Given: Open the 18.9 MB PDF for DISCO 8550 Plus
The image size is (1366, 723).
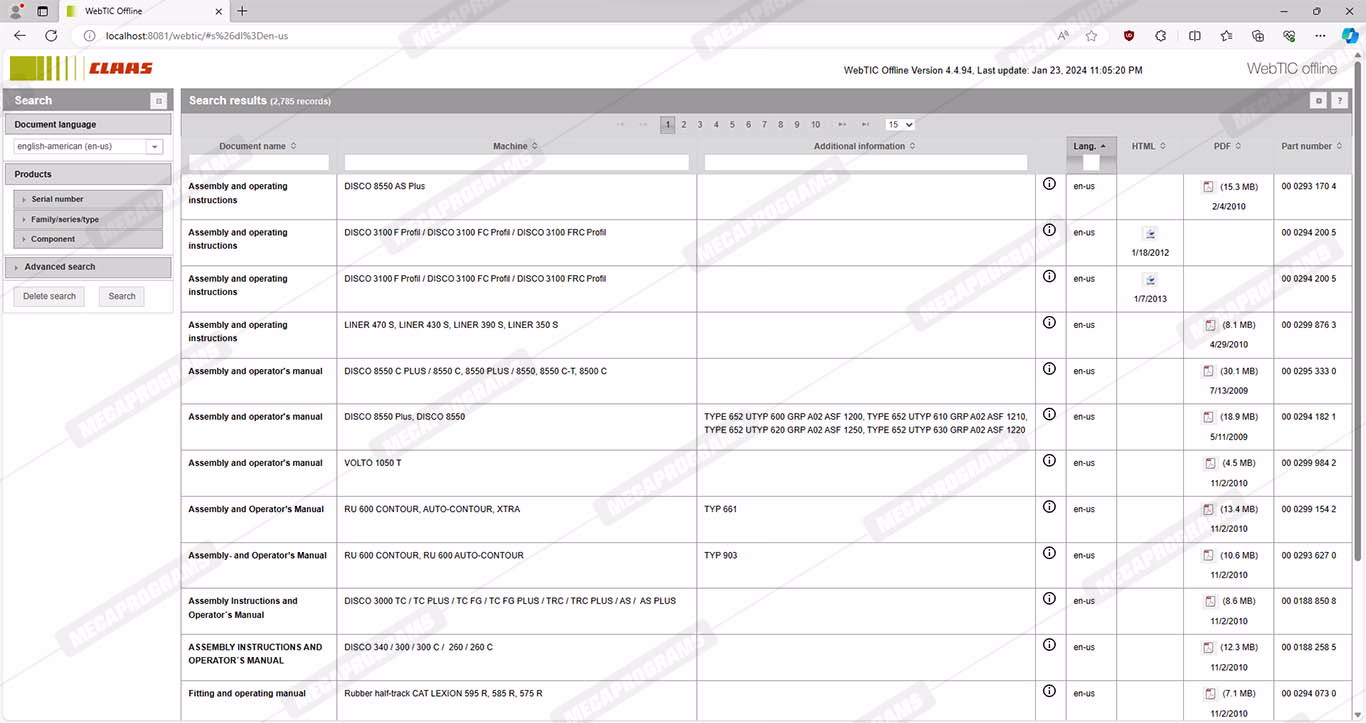Looking at the screenshot, I should coord(1209,417).
